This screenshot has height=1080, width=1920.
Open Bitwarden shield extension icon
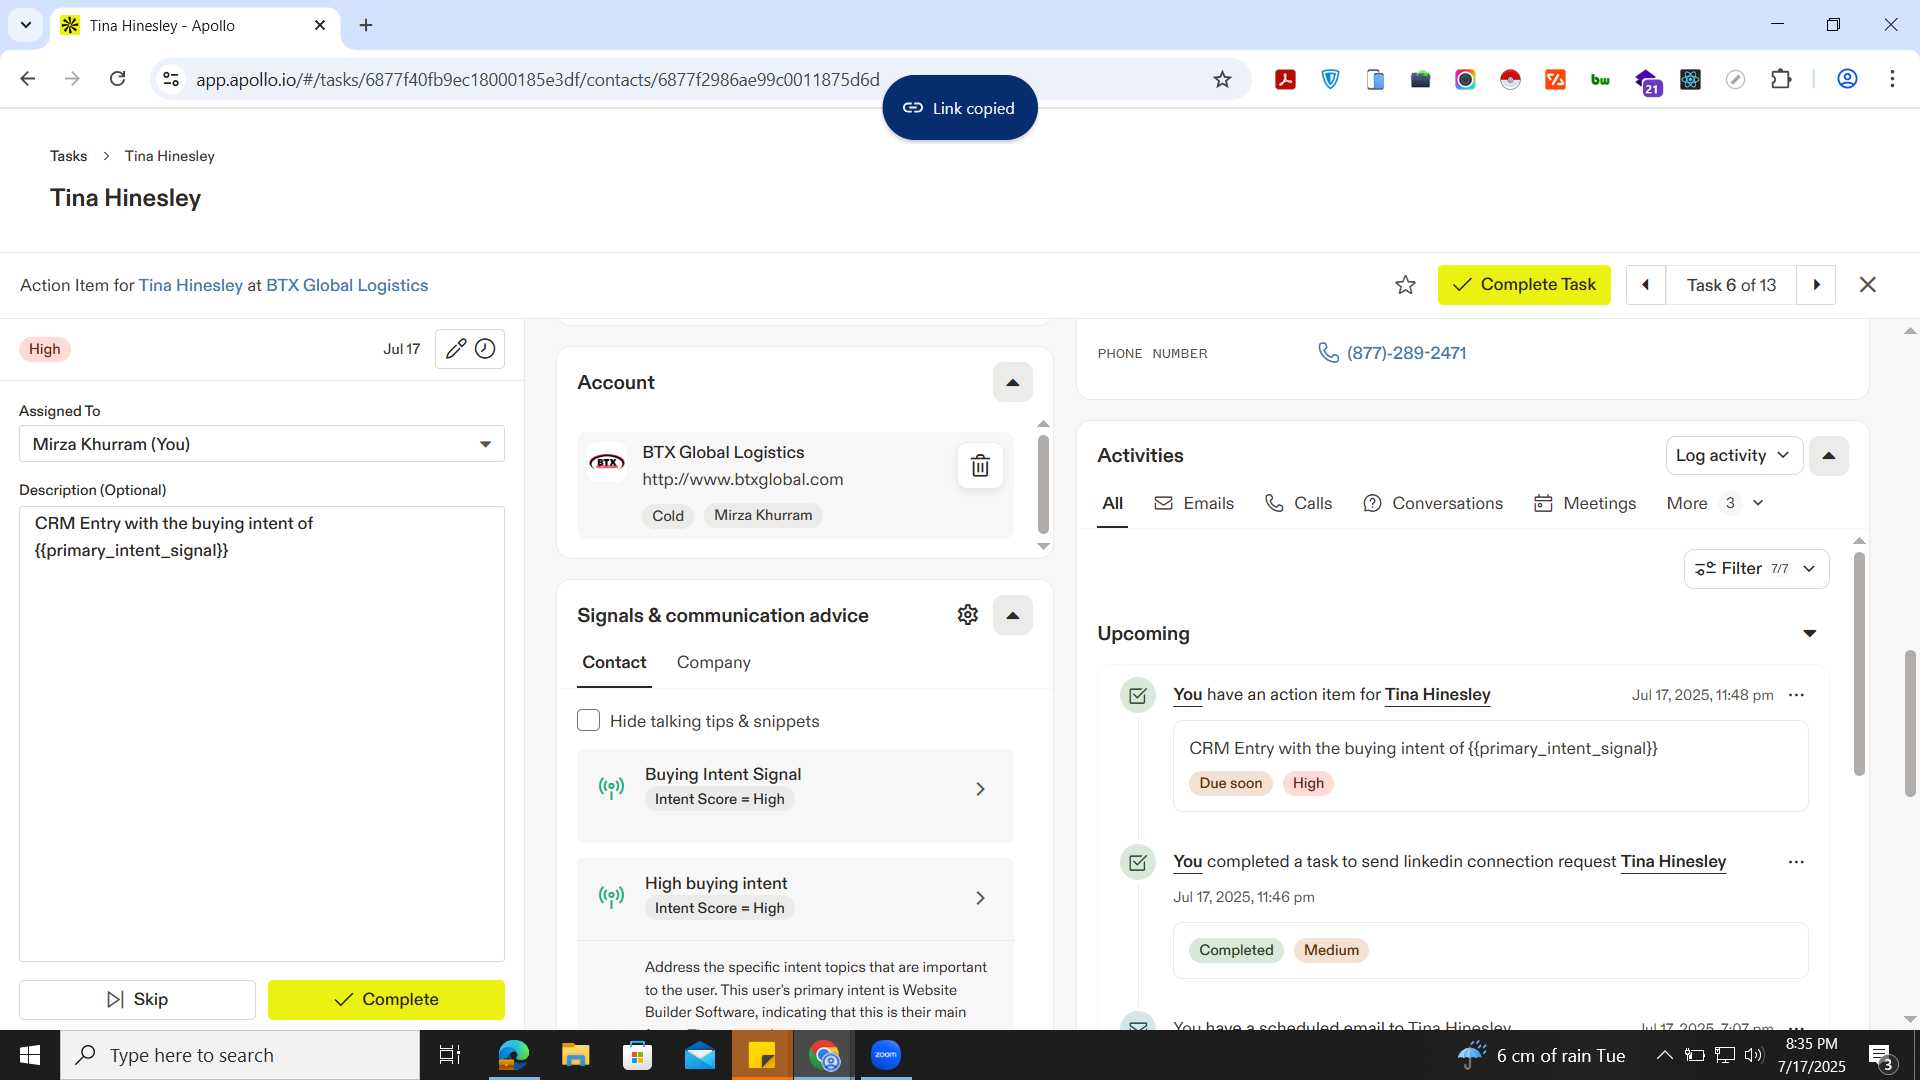(x=1330, y=79)
